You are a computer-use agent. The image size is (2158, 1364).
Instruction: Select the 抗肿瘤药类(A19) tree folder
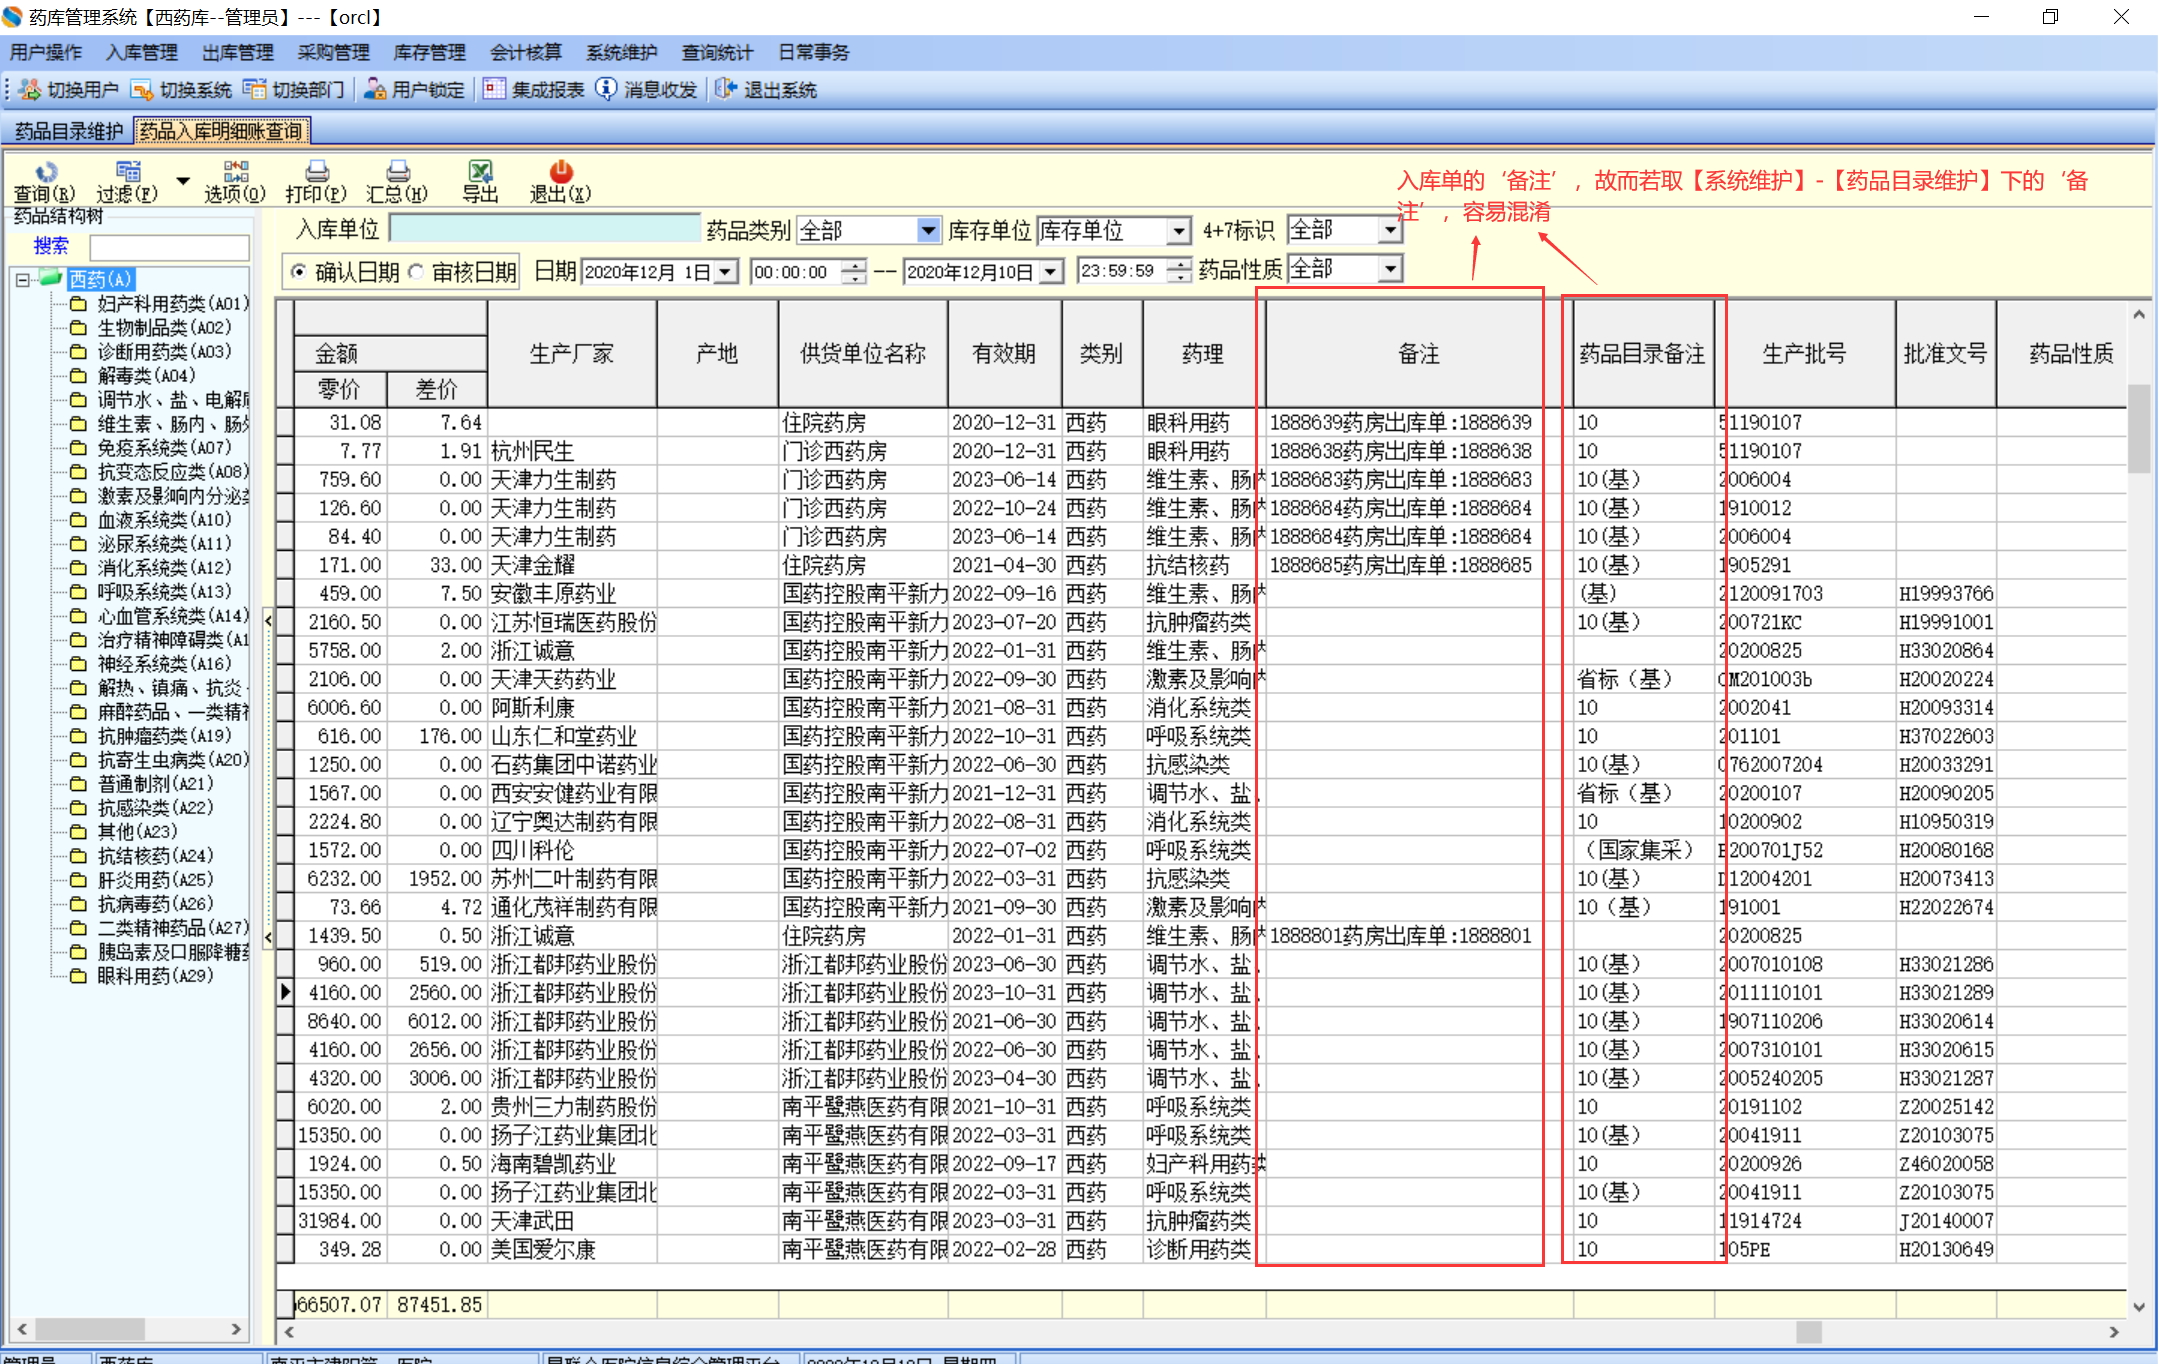[163, 736]
